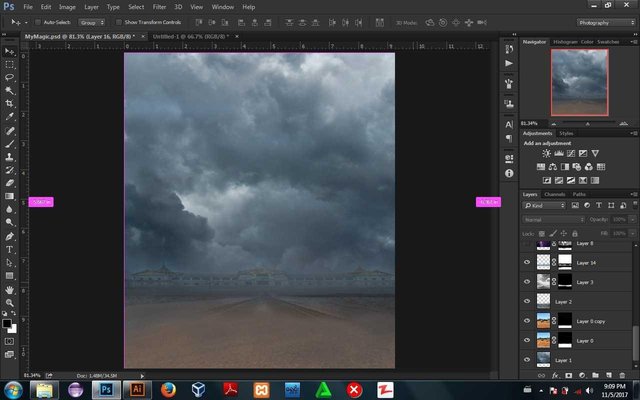Open the Info panel icon

[509, 173]
